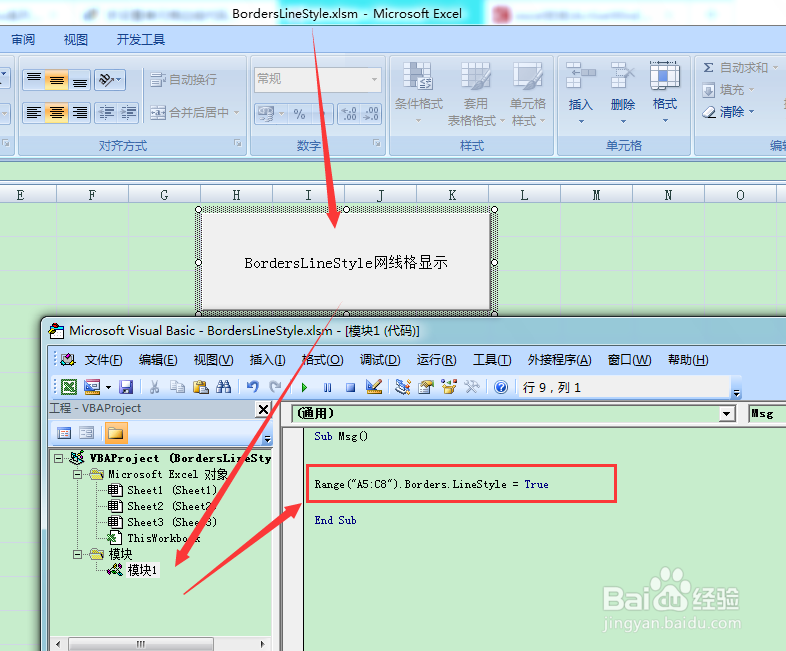Viewport: 786px width, 651px height.
Task: Collapse the VBAProject root node
Action: [59, 458]
